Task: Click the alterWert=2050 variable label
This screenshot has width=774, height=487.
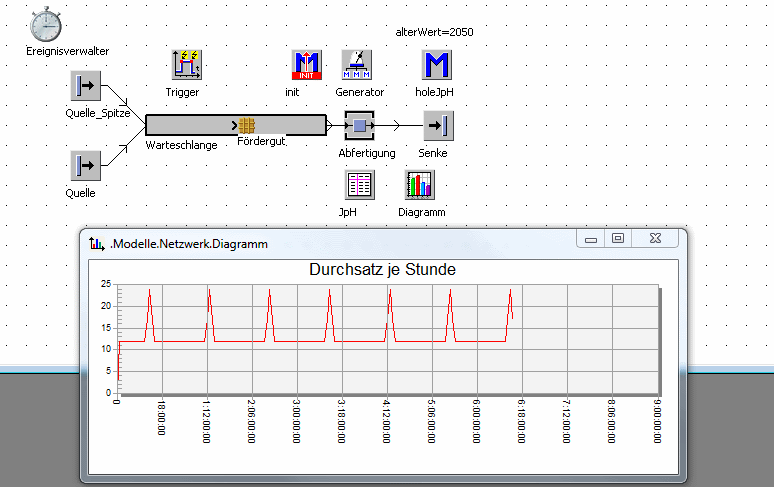Action: tap(435, 32)
